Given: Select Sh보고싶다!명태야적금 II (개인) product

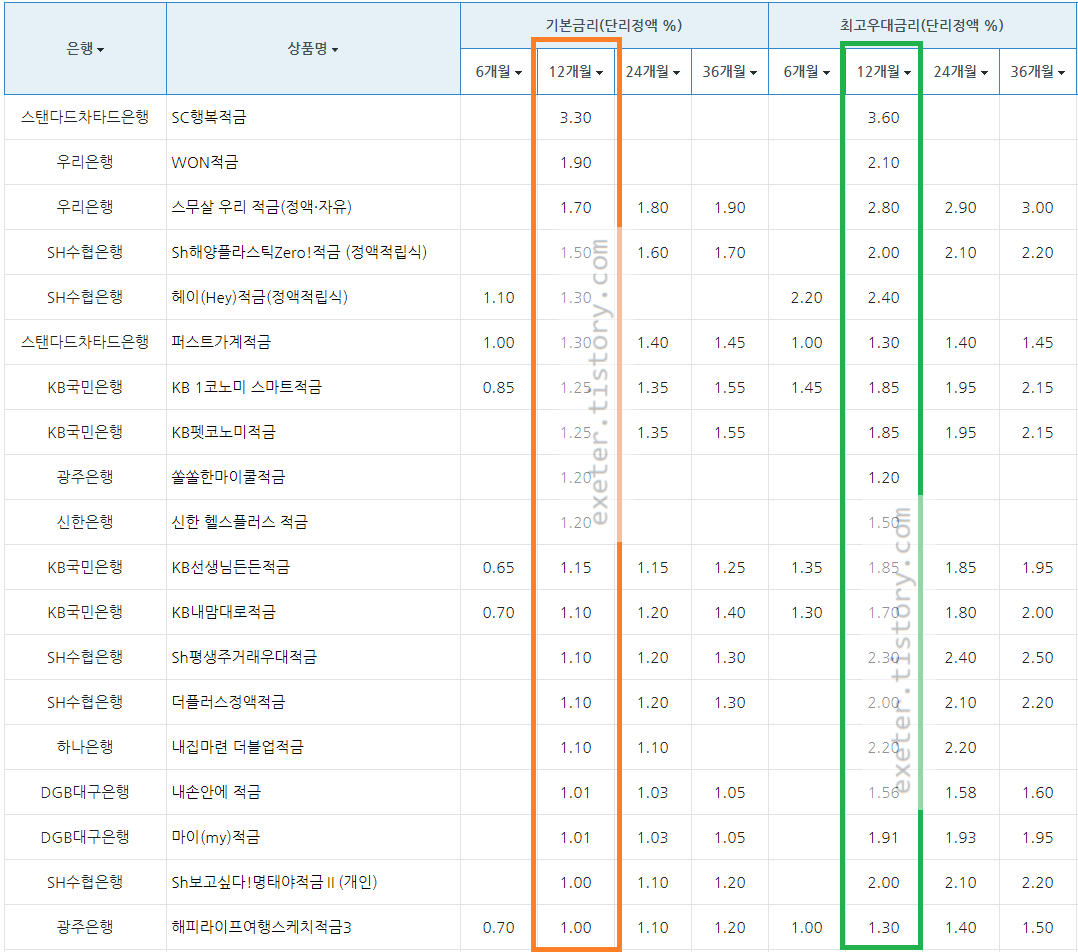Looking at the screenshot, I should coord(274,882).
